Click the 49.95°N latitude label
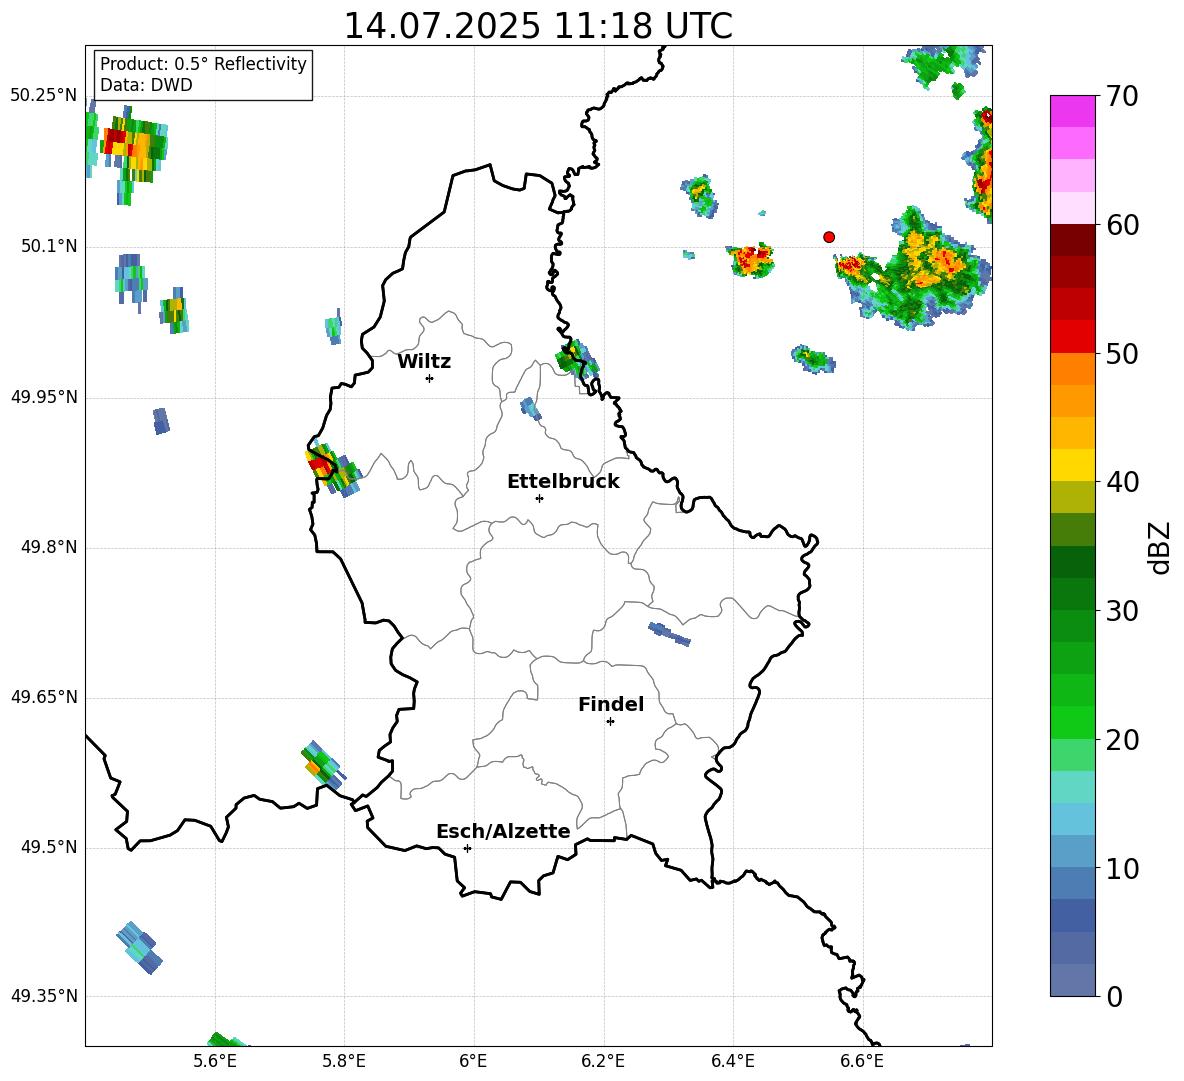1184x1081 pixels. [x=44, y=397]
